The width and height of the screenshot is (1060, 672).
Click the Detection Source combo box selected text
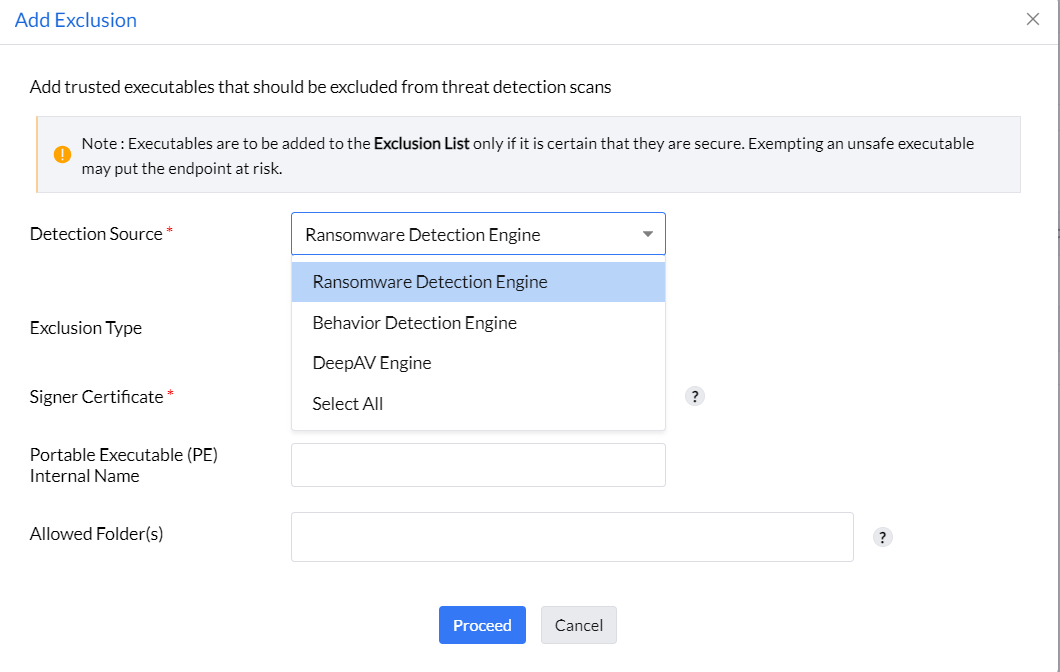pyautogui.click(x=422, y=235)
